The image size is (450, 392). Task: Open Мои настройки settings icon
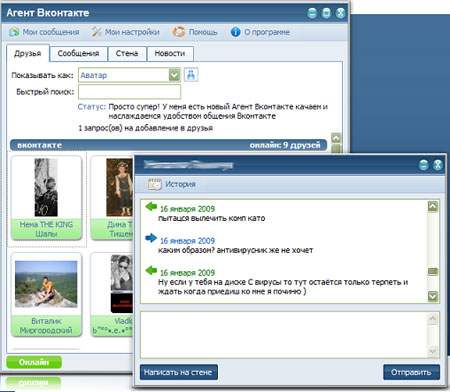click(97, 32)
